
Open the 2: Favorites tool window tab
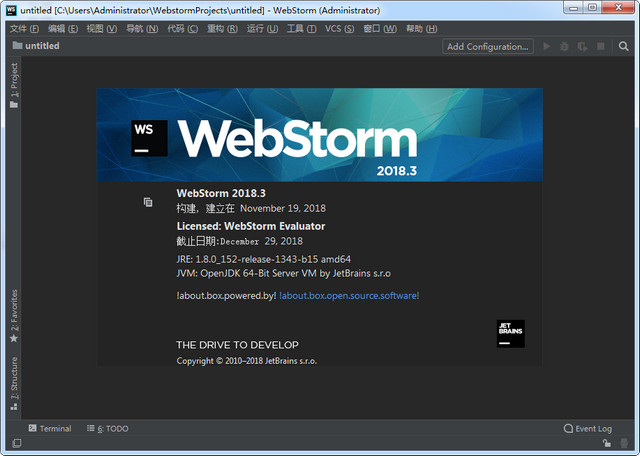(x=14, y=316)
